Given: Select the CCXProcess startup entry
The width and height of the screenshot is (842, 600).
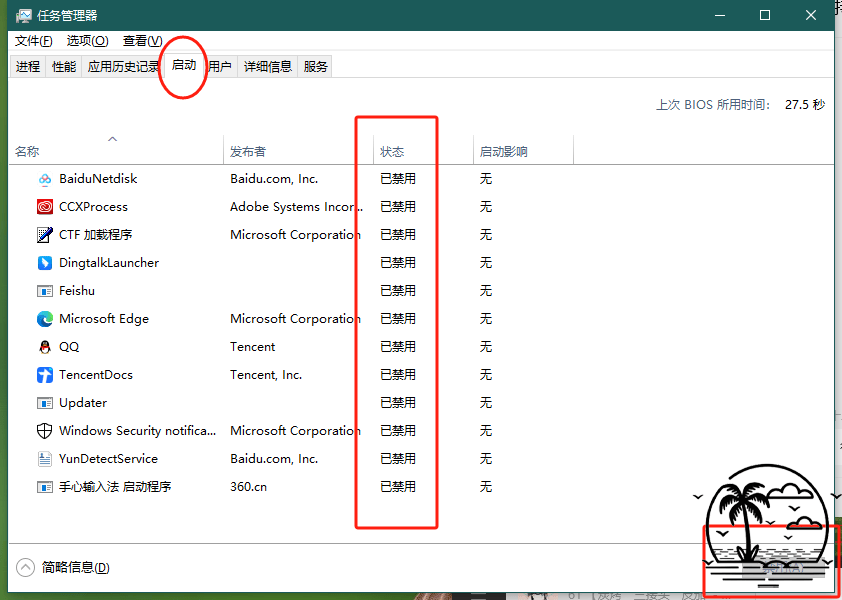Looking at the screenshot, I should point(420,207).
